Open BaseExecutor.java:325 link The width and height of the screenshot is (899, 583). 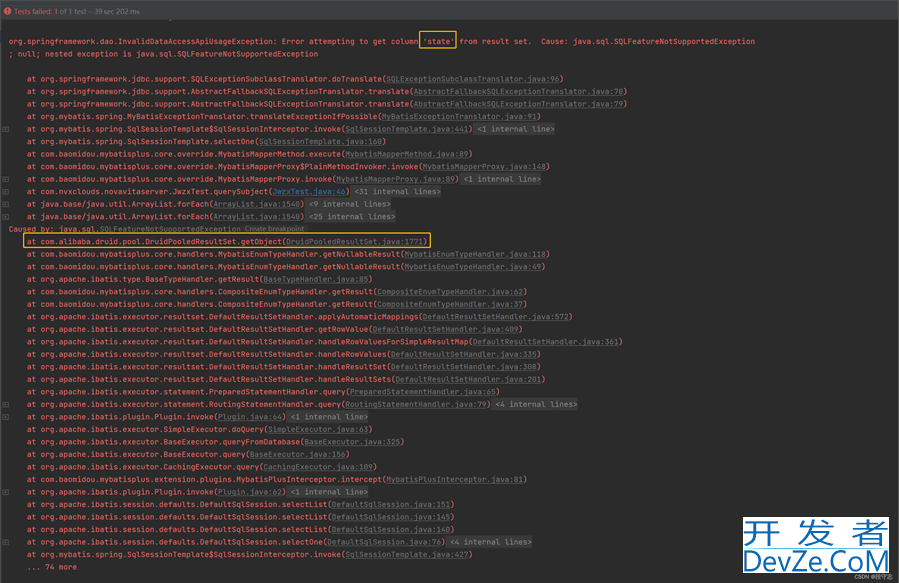click(x=353, y=442)
